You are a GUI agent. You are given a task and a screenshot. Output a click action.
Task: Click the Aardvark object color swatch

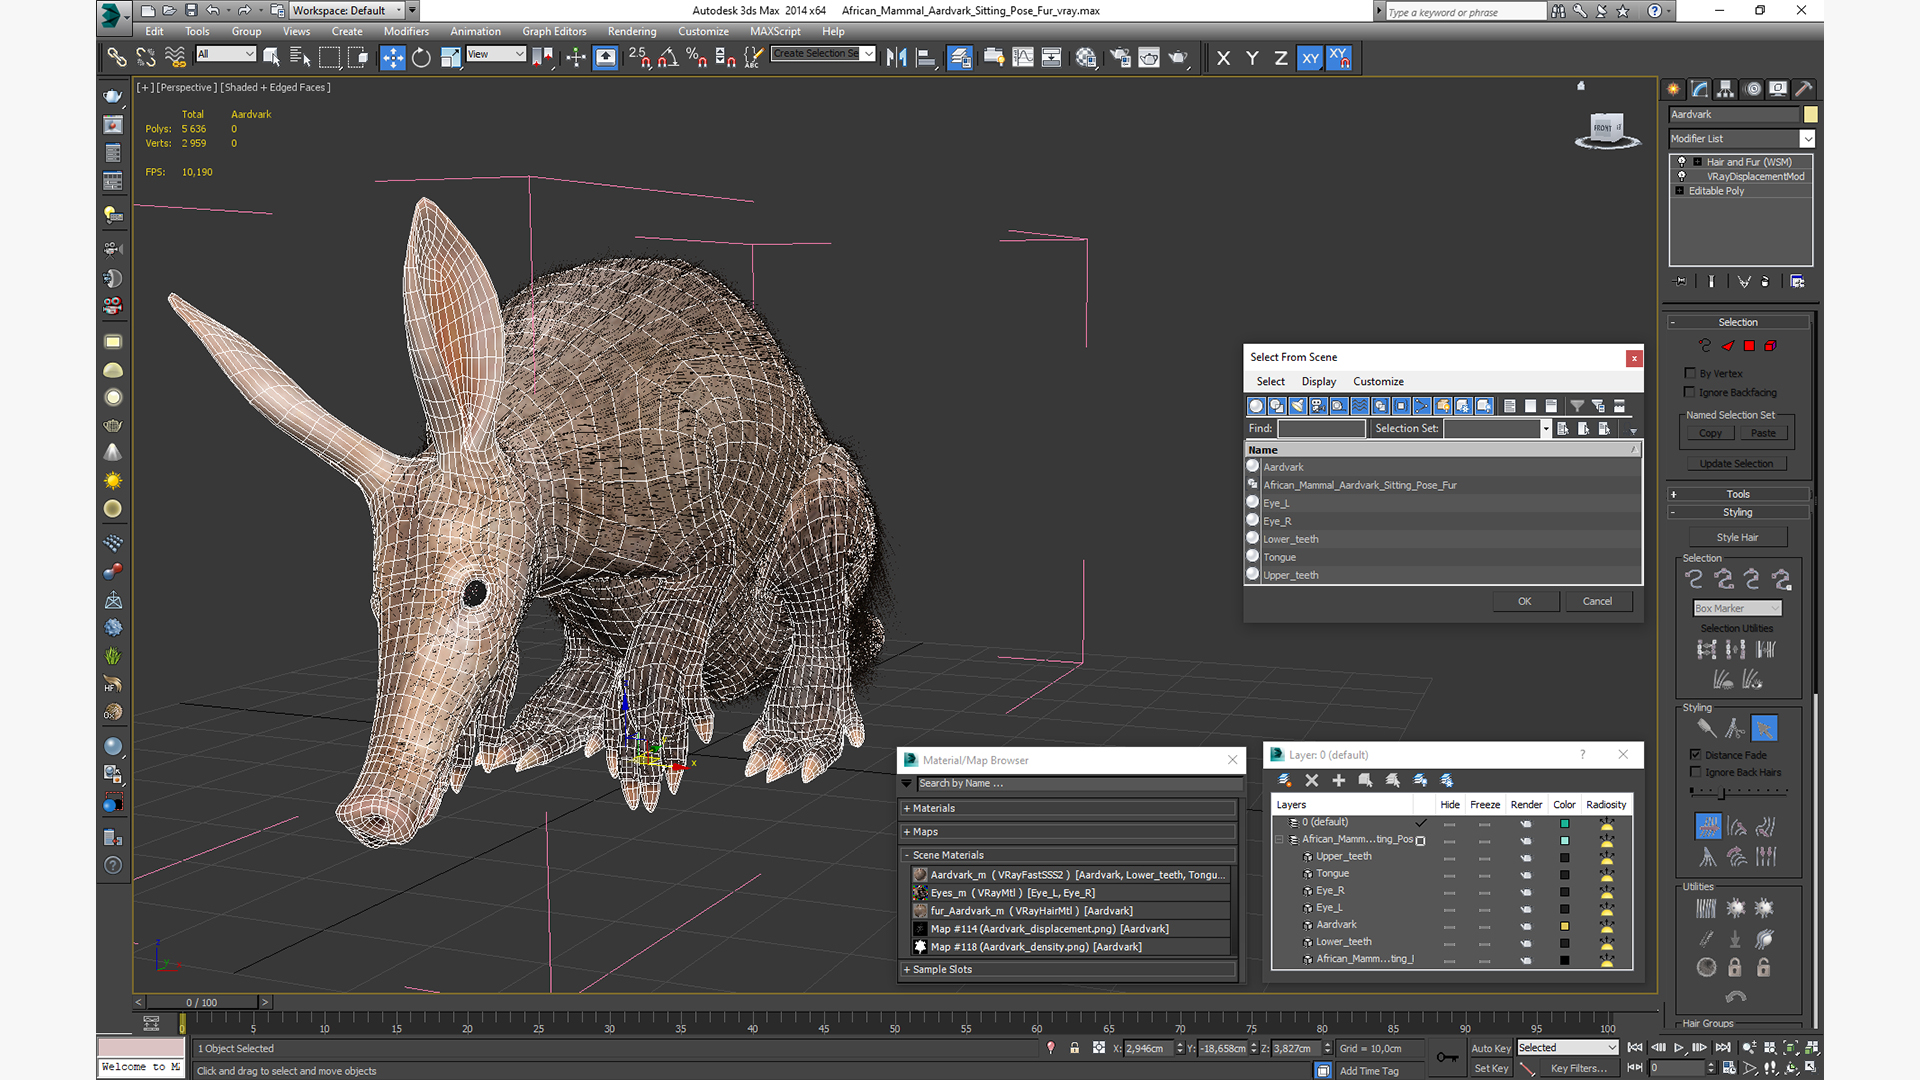[x=1810, y=114]
